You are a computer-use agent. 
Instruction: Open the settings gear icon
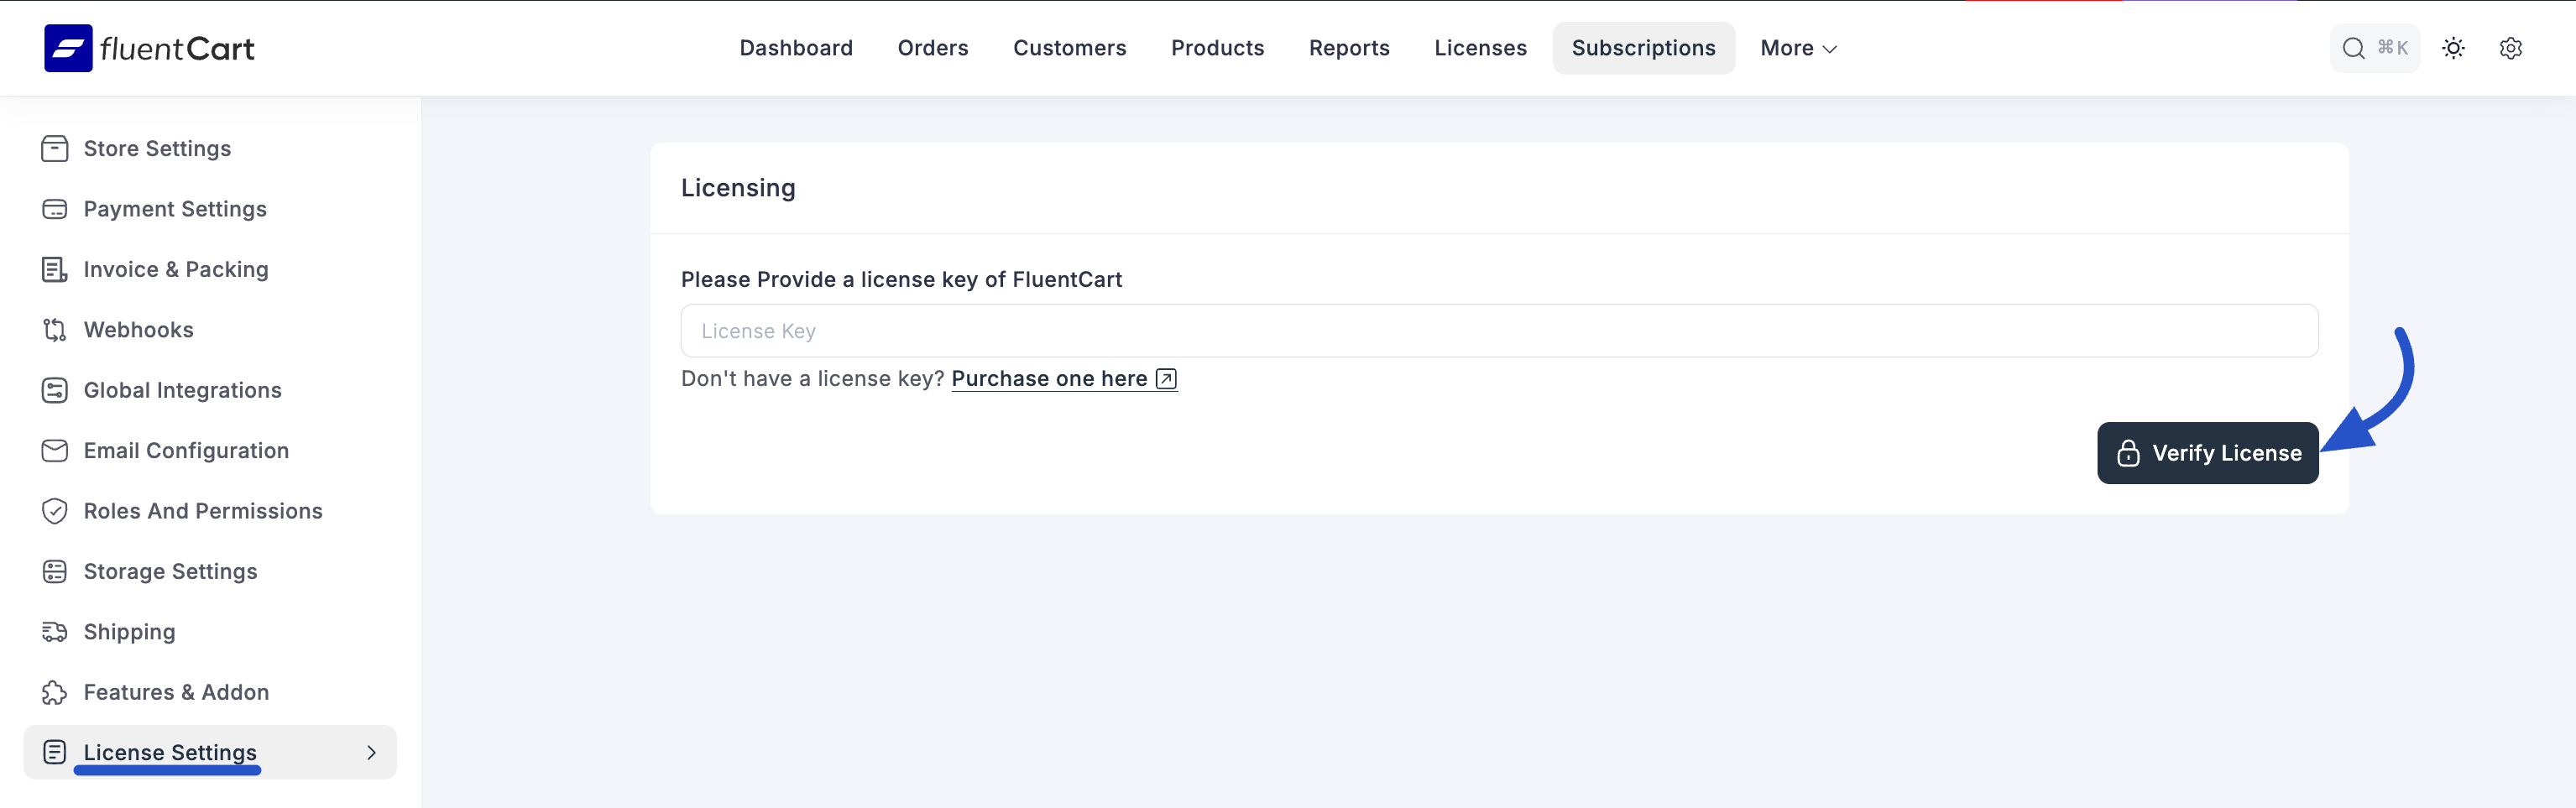(x=2510, y=48)
